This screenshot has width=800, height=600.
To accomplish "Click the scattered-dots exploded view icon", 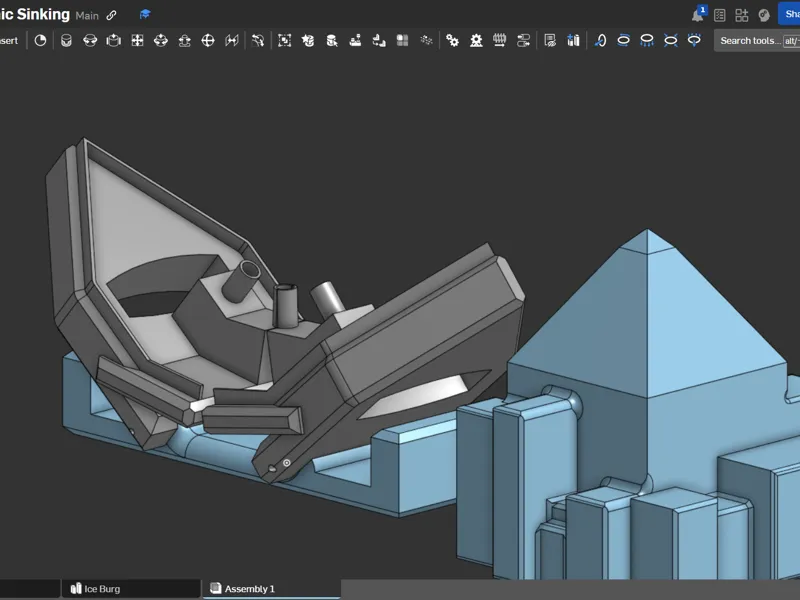I will point(426,40).
